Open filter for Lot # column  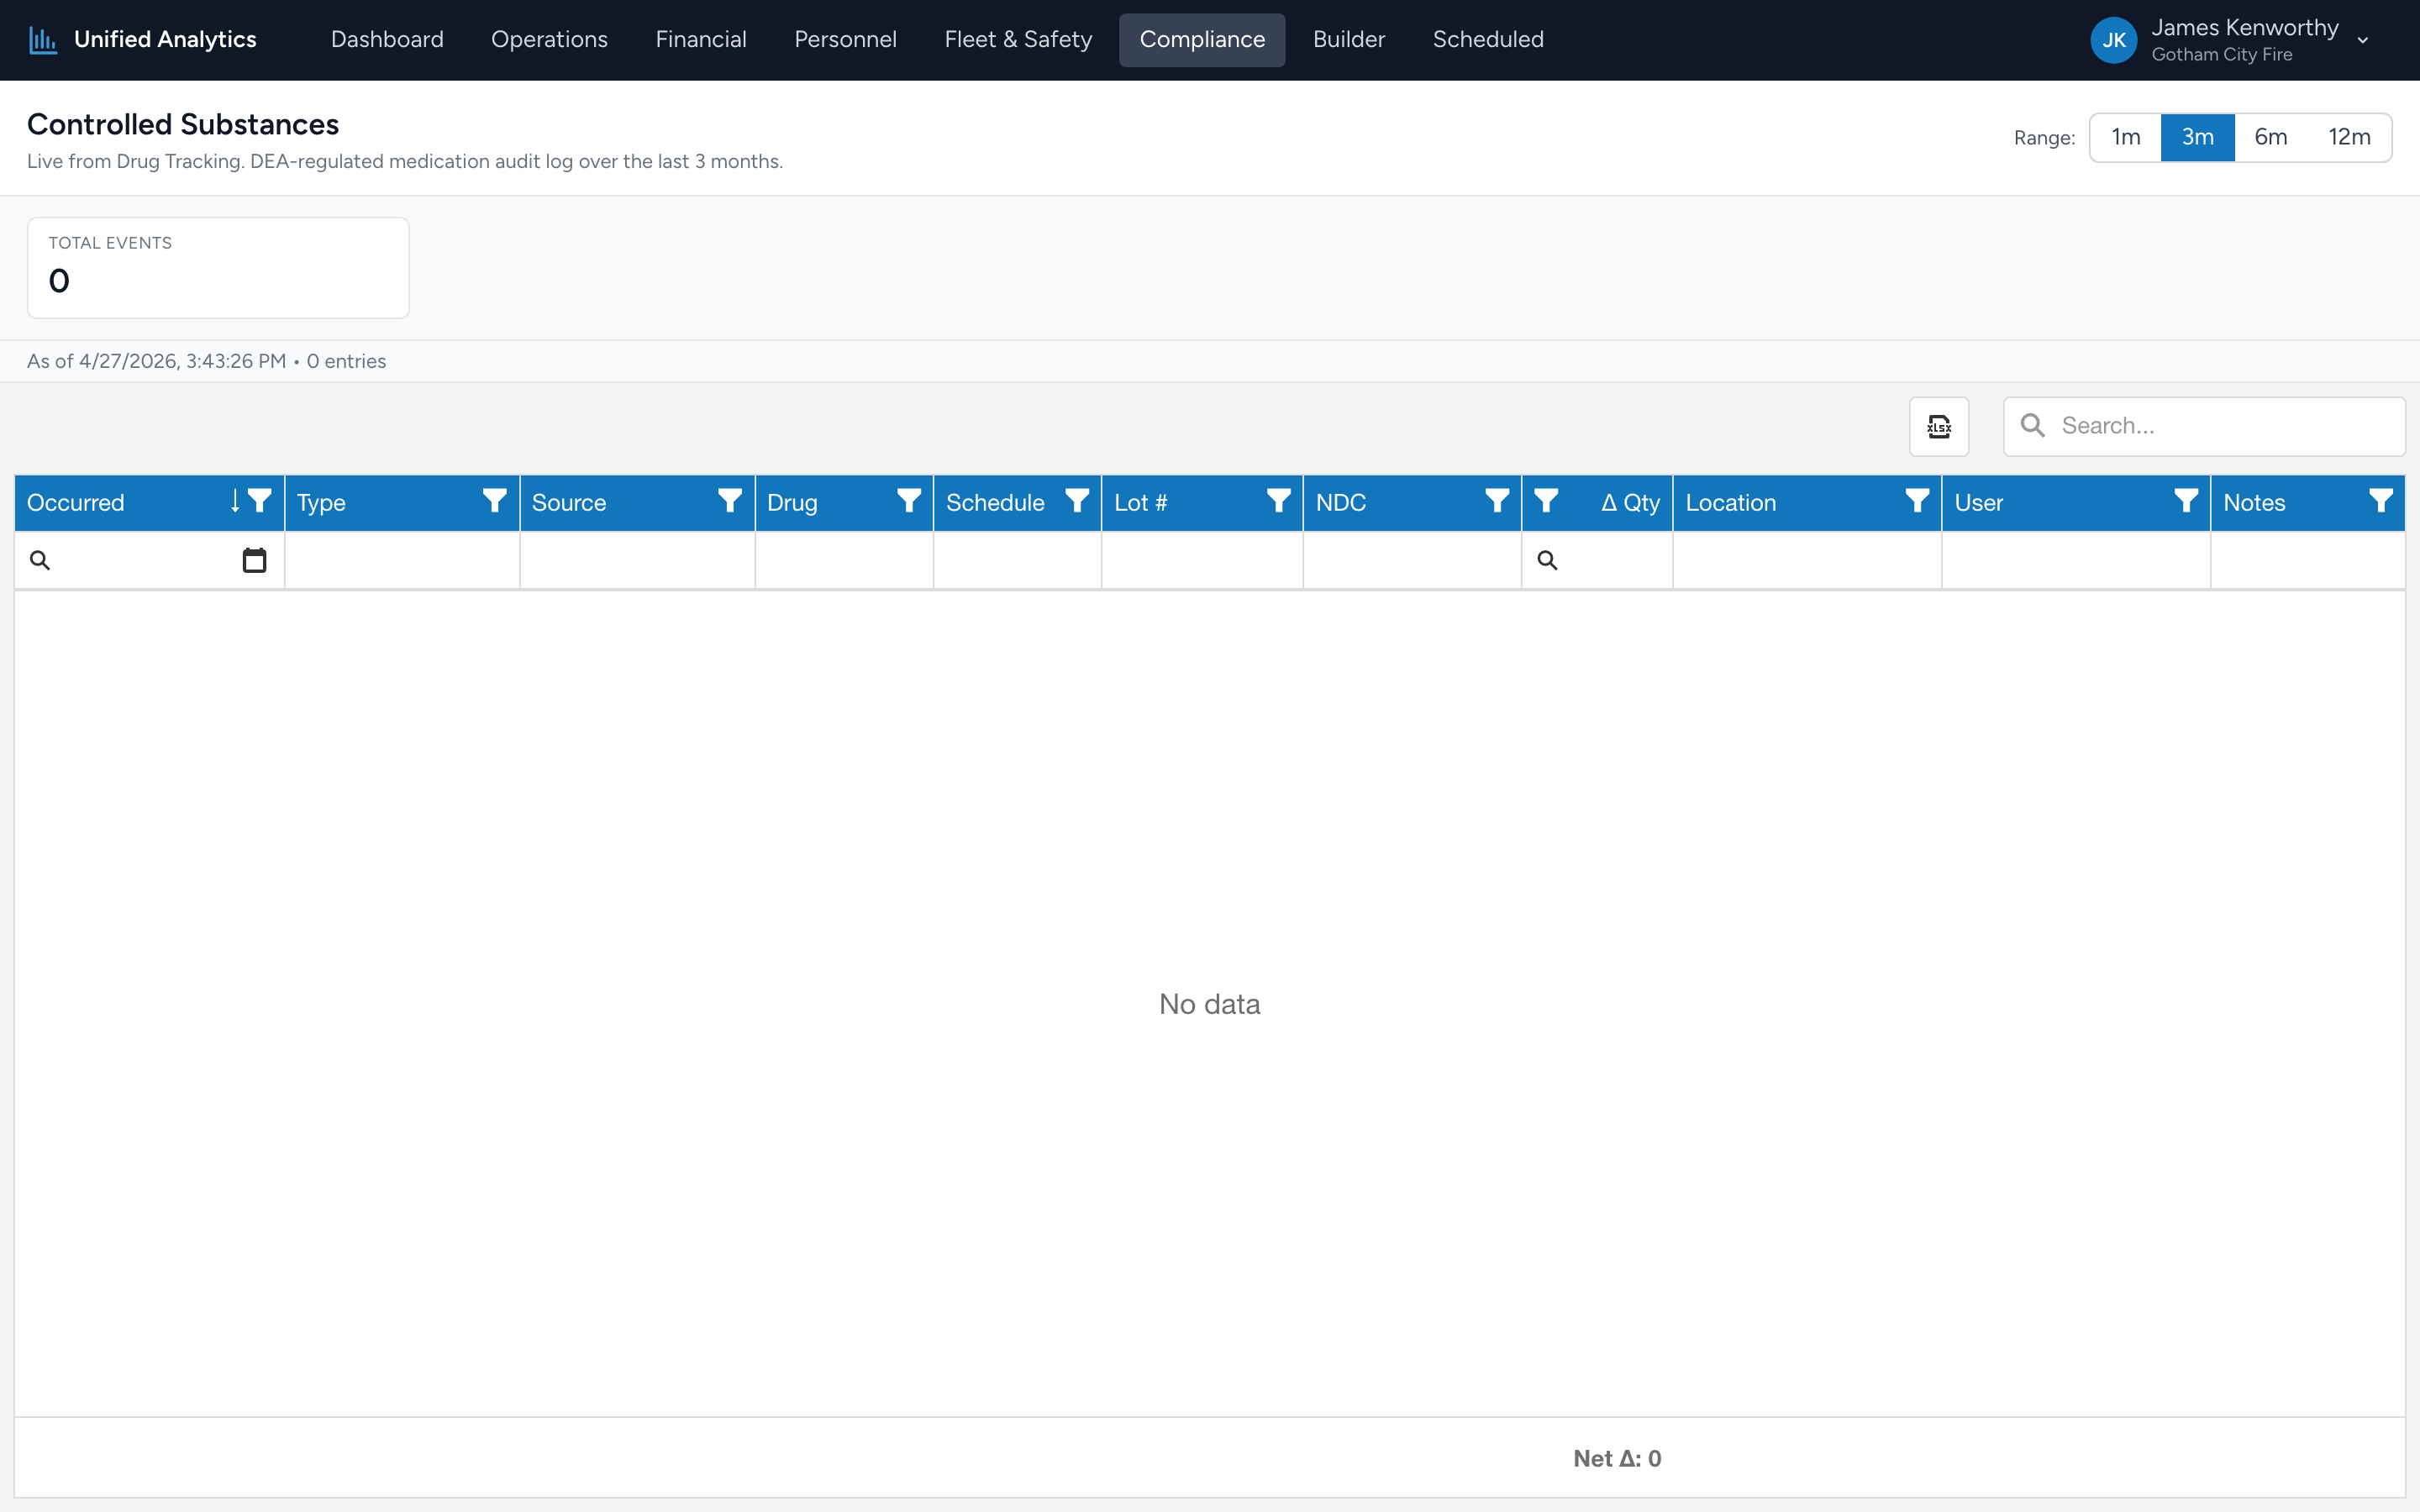coord(1279,501)
